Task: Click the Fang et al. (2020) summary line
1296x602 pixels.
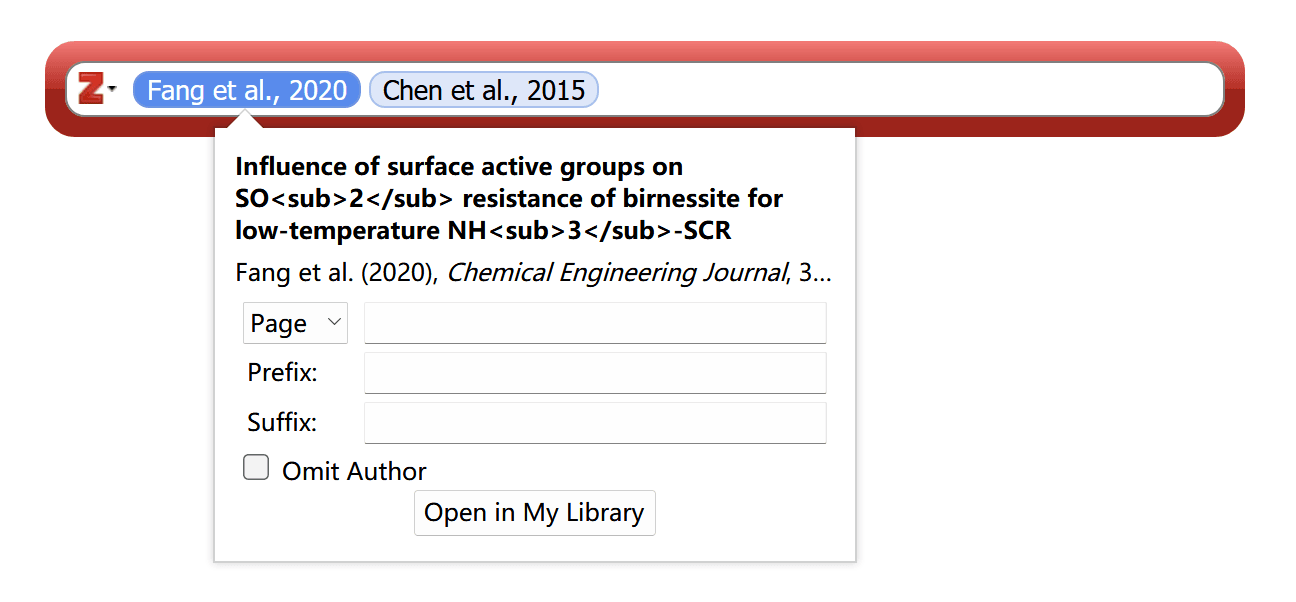Action: tap(336, 273)
